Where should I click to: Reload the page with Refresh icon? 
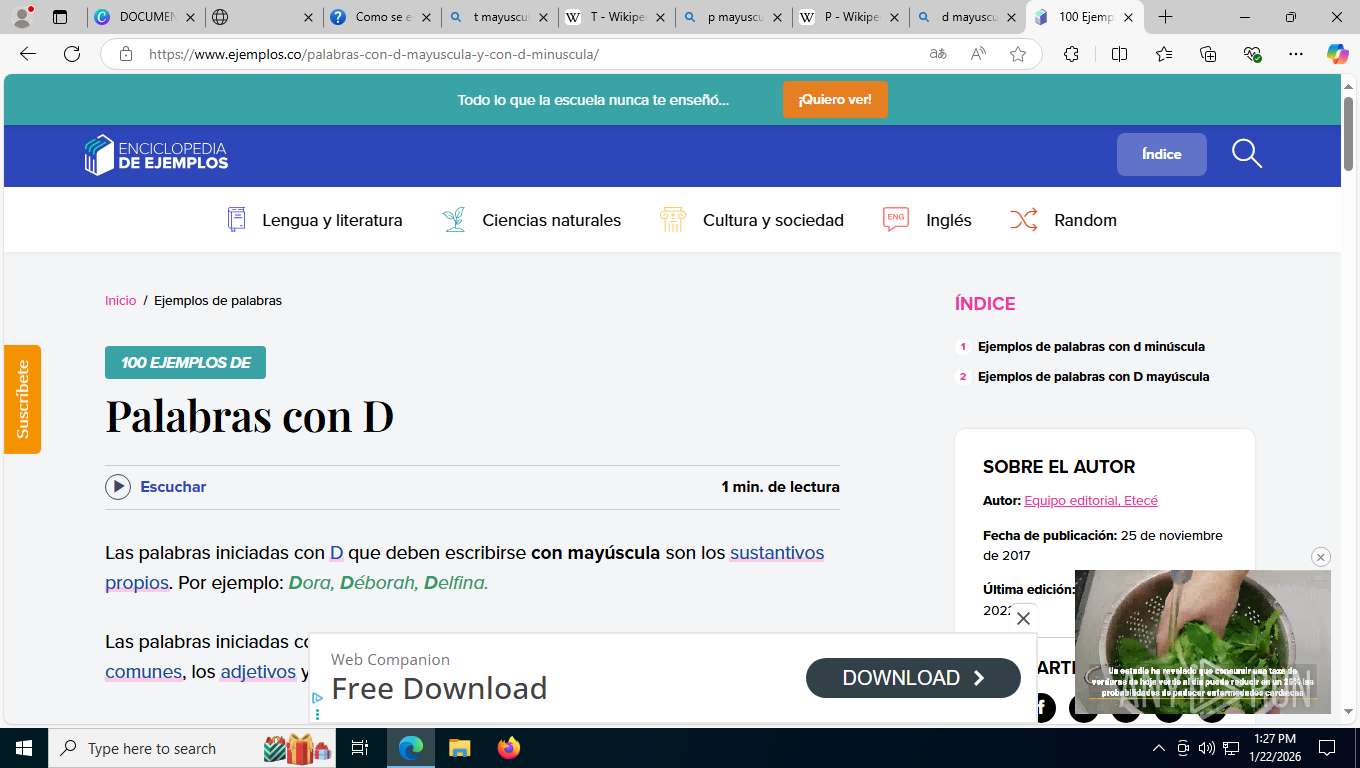click(x=72, y=54)
